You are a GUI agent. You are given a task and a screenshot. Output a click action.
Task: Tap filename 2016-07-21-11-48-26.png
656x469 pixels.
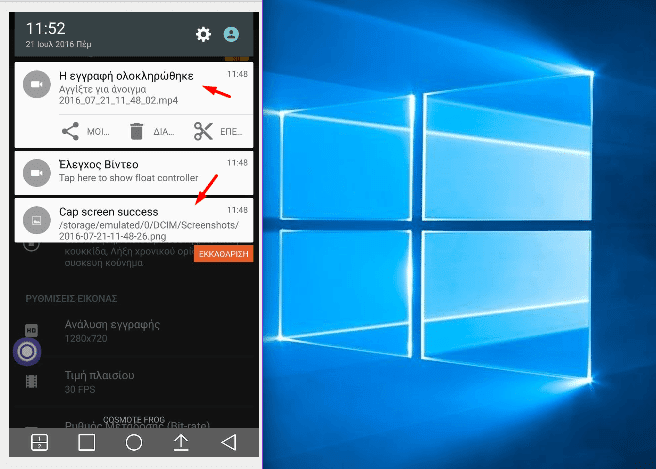point(113,236)
